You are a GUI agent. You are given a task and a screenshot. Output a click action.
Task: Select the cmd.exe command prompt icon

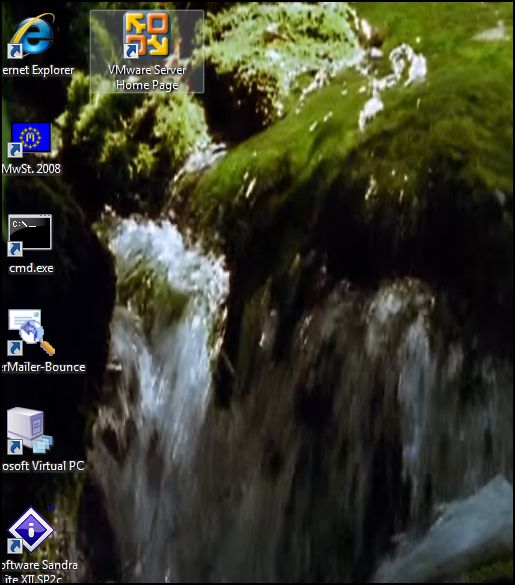pos(30,235)
